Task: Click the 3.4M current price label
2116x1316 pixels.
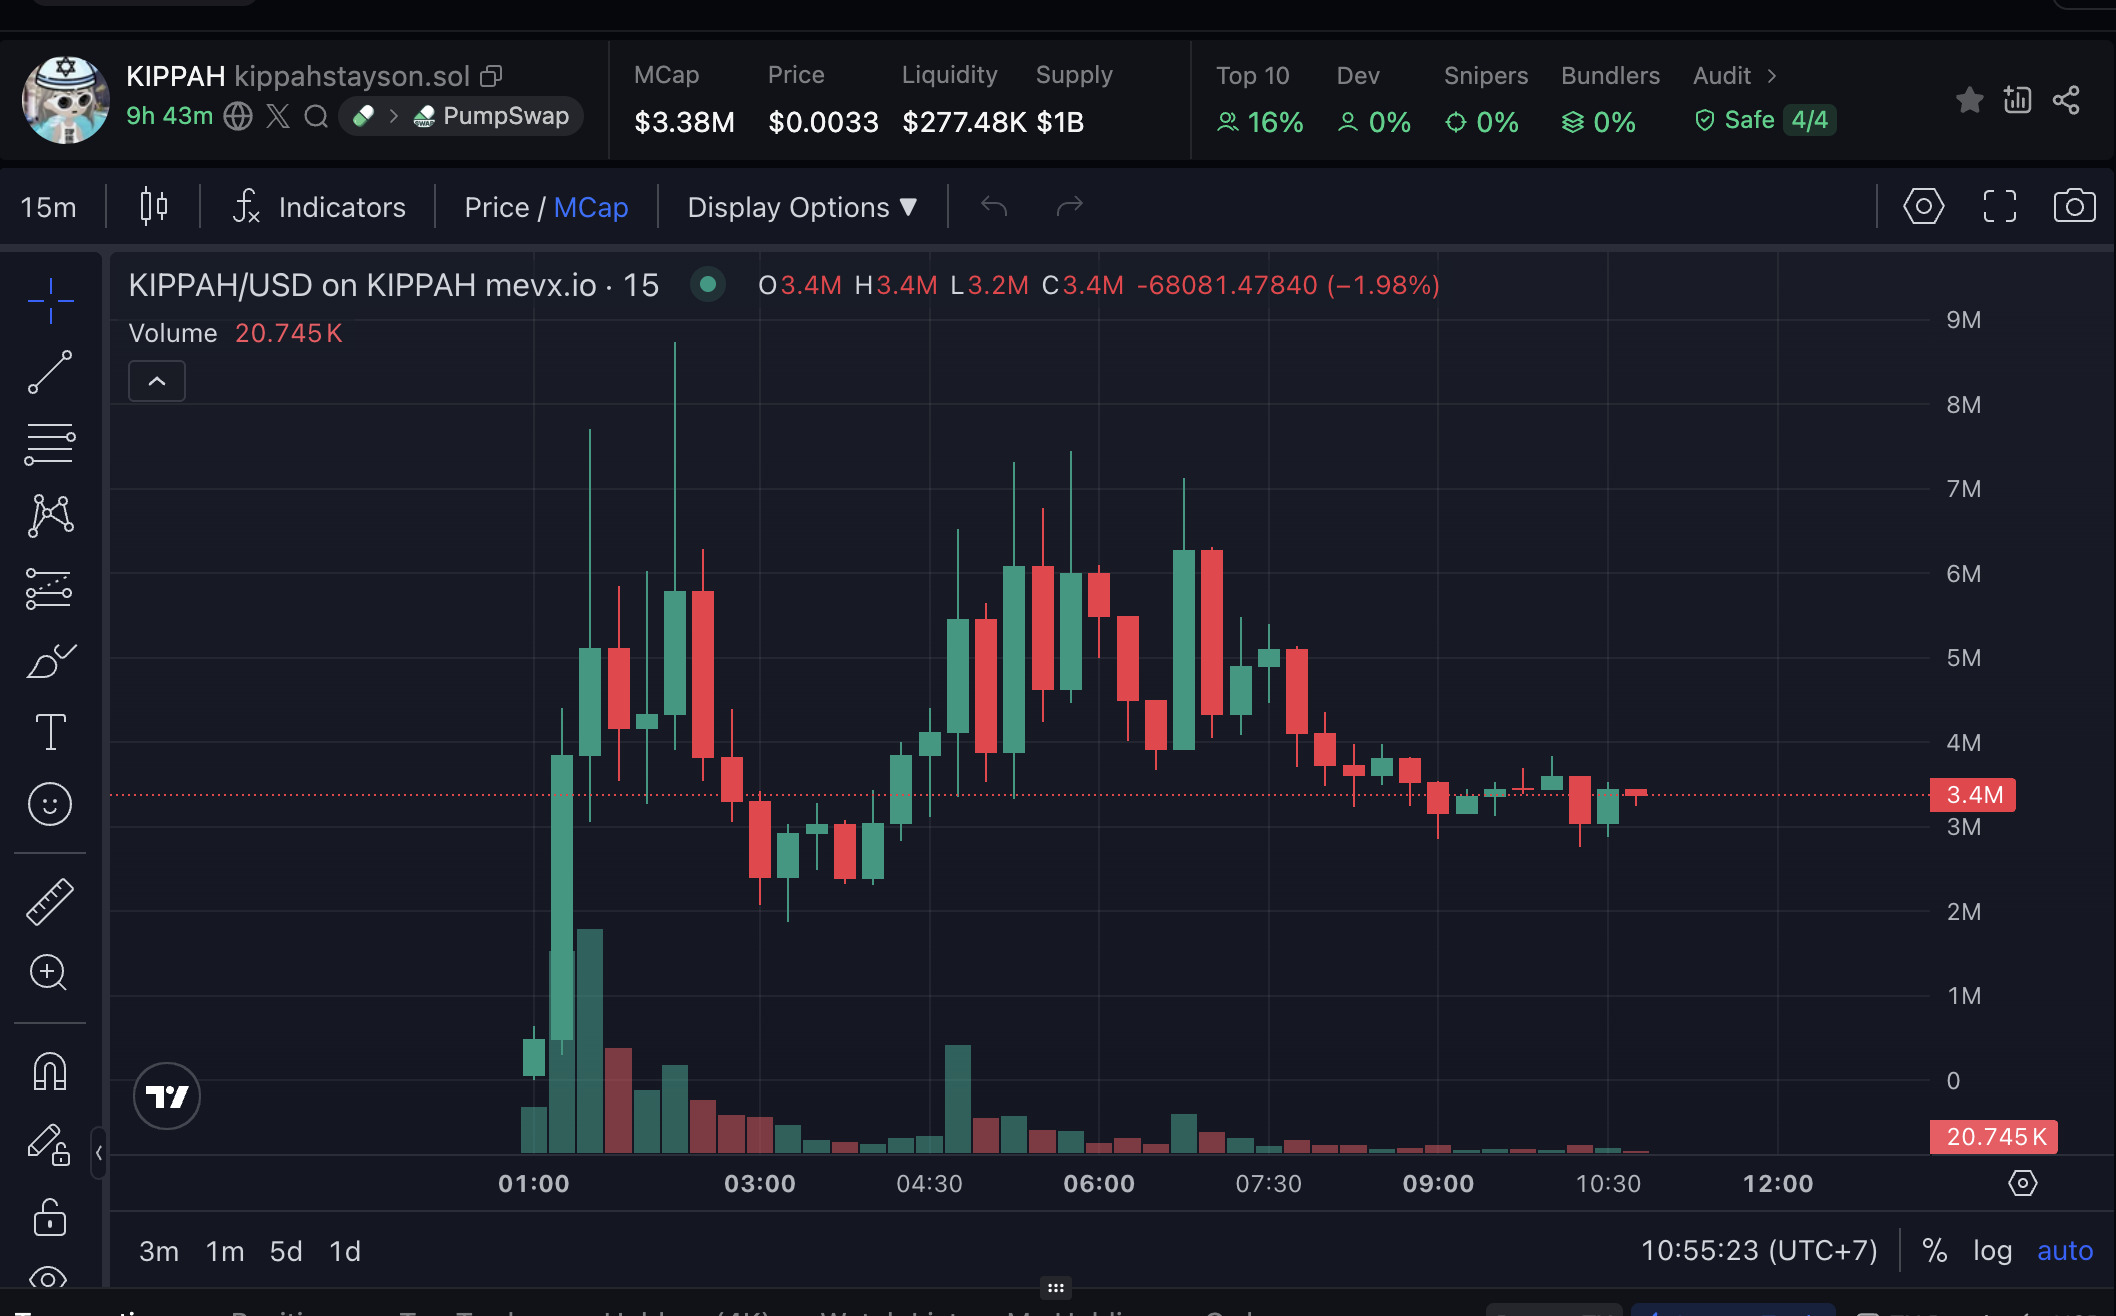Action: click(1973, 795)
